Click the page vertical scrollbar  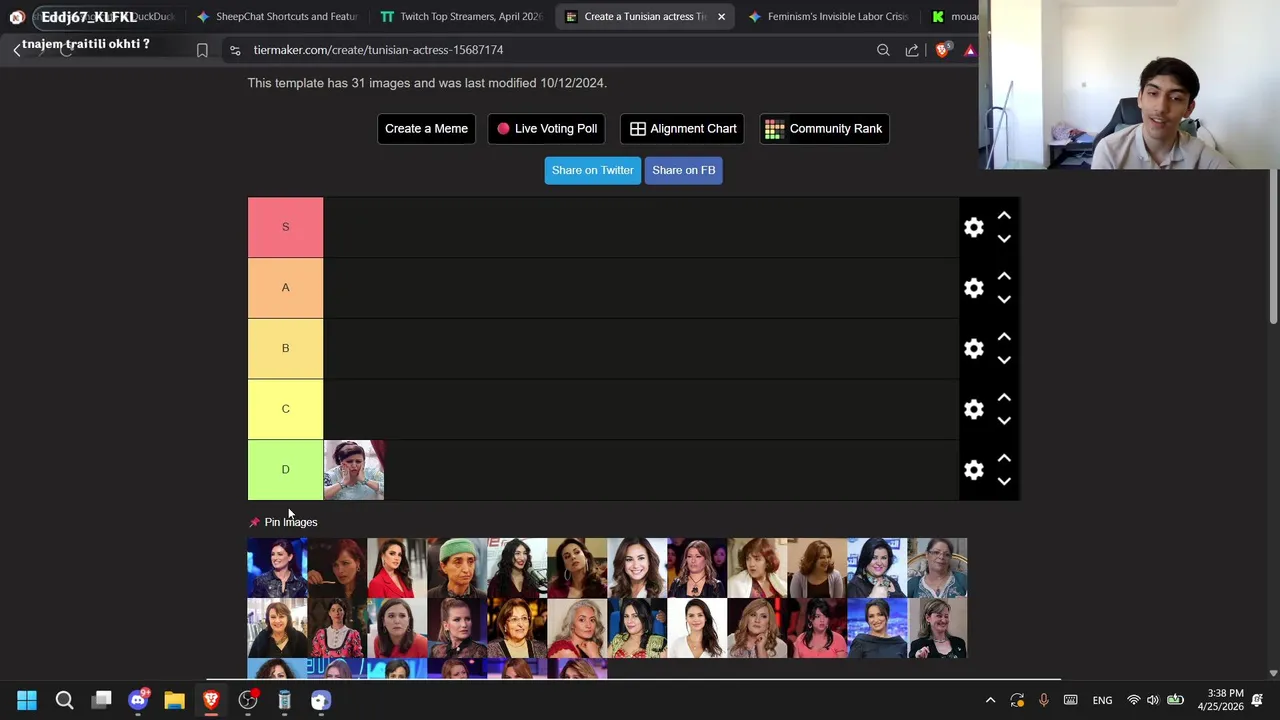click(1273, 247)
